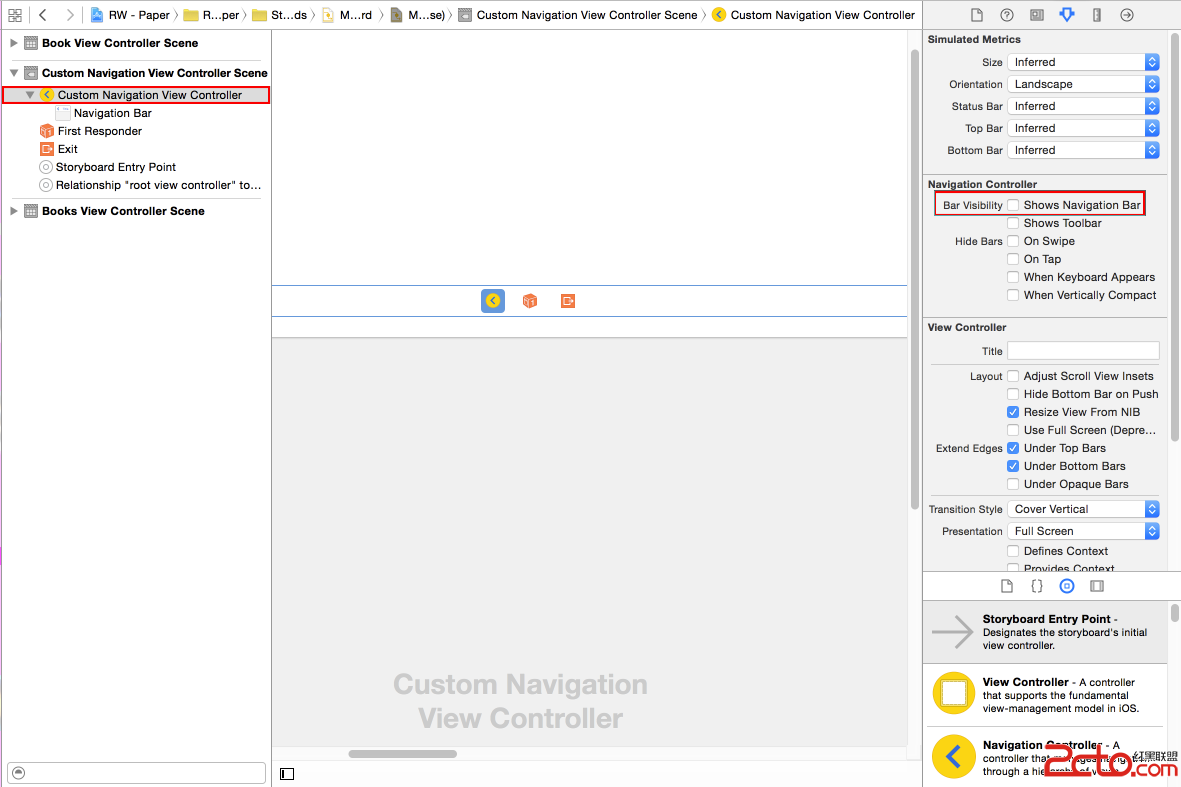The height and width of the screenshot is (787, 1181).
Task: Select Storyboard Entry Point in the outline
Action: point(115,167)
